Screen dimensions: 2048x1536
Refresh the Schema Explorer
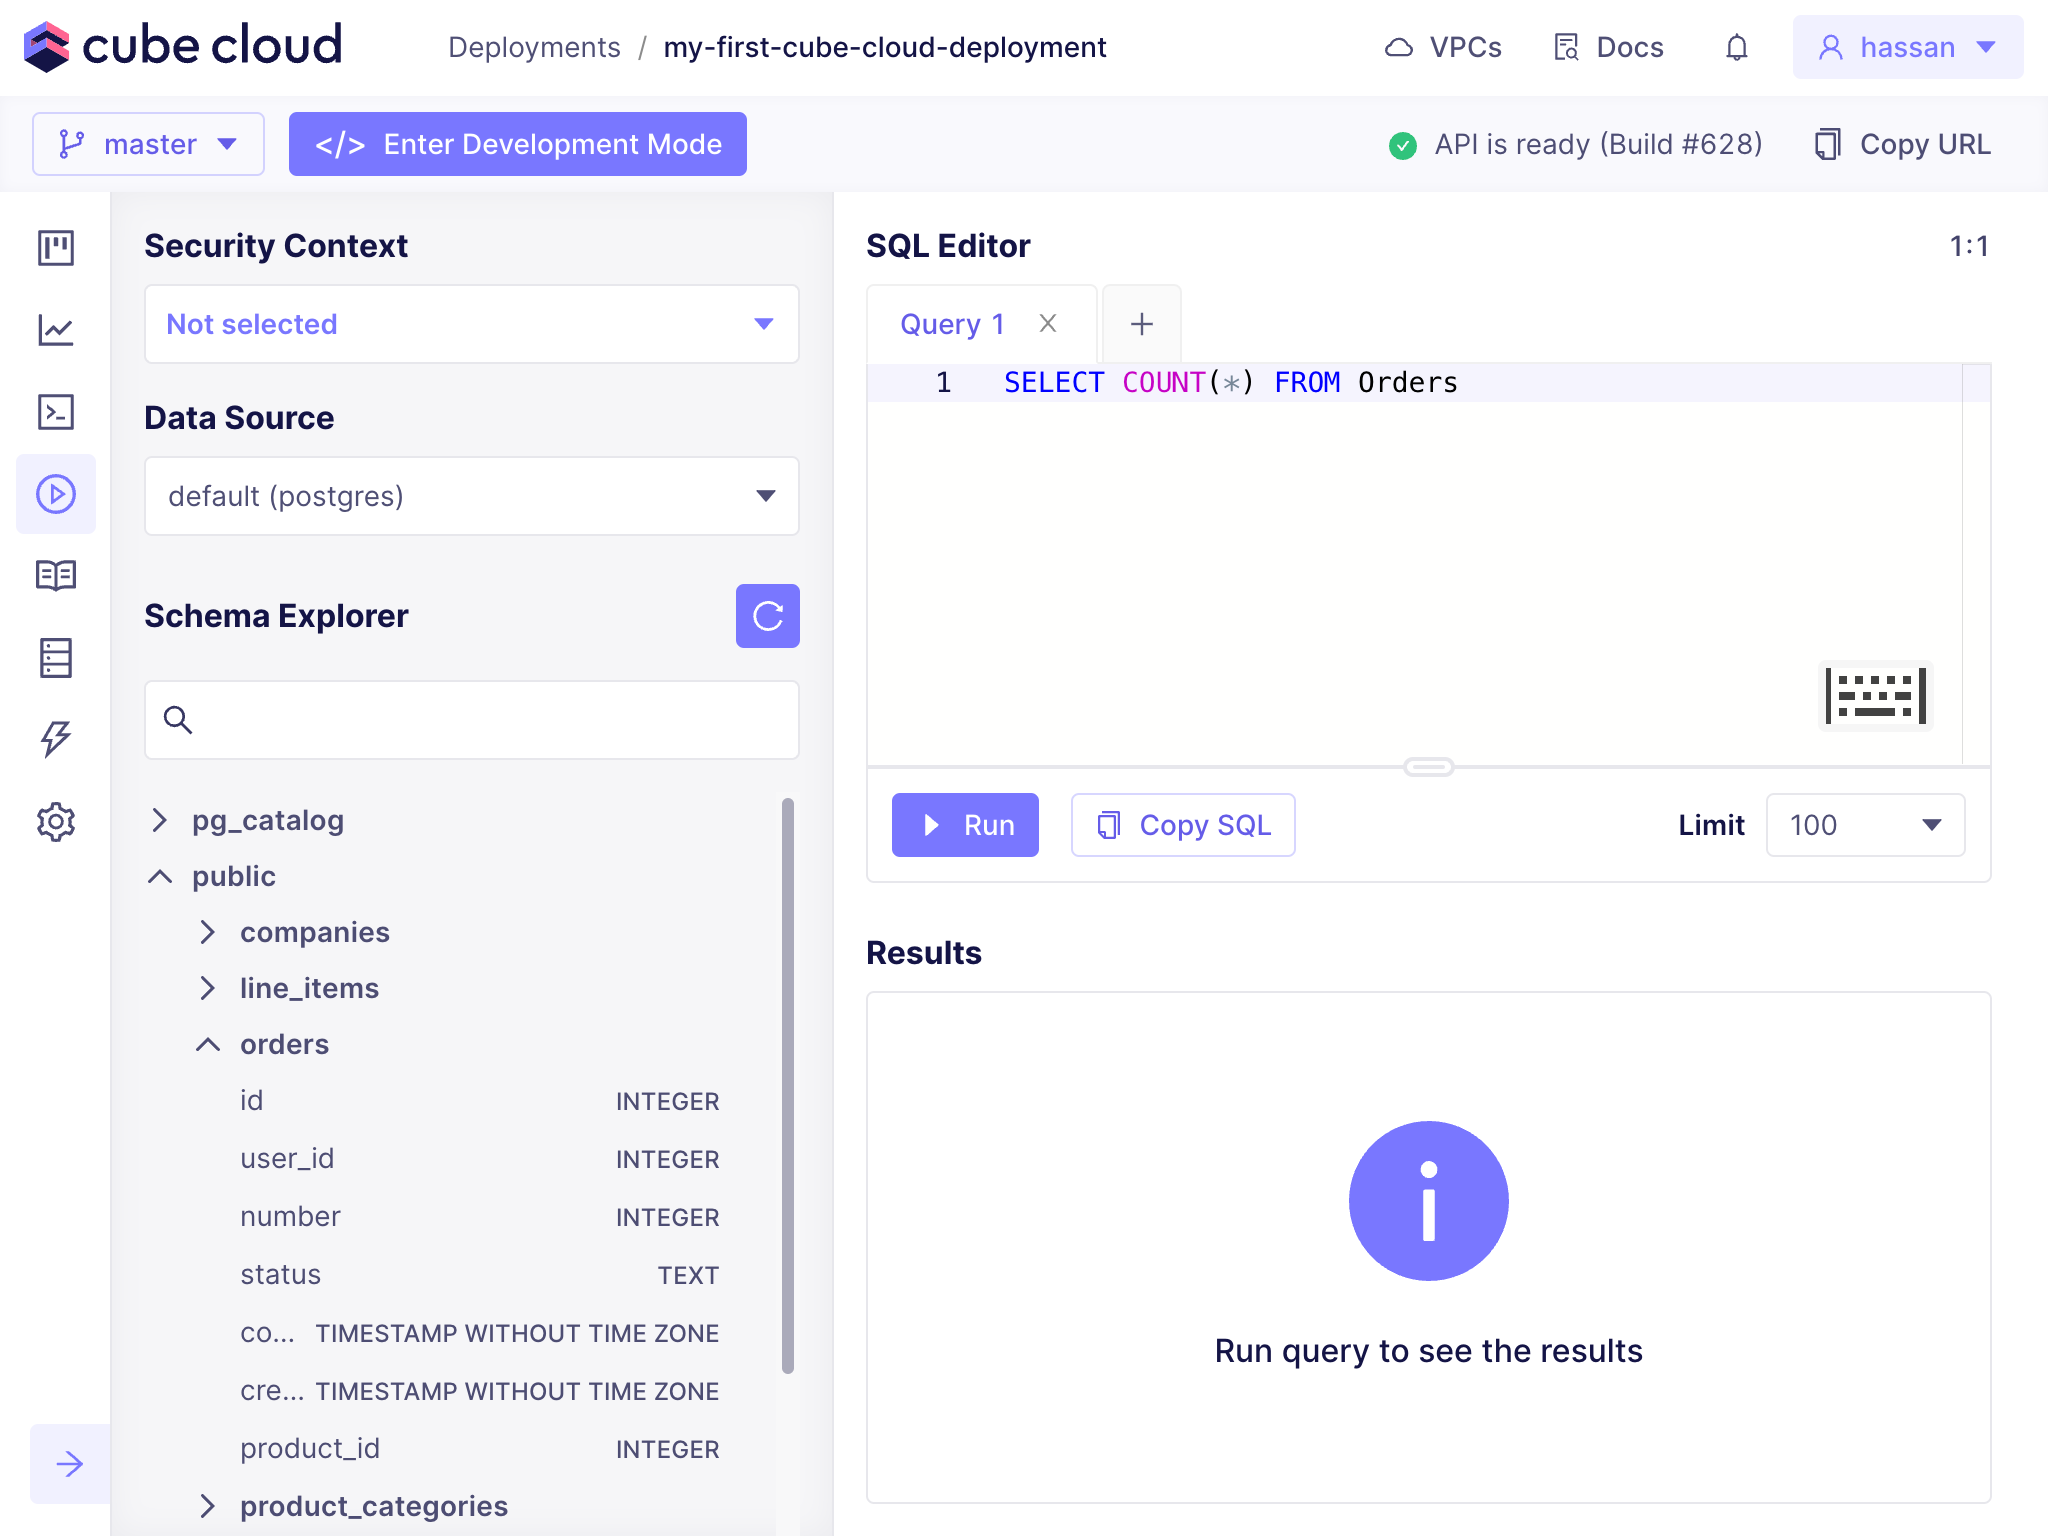click(x=767, y=616)
